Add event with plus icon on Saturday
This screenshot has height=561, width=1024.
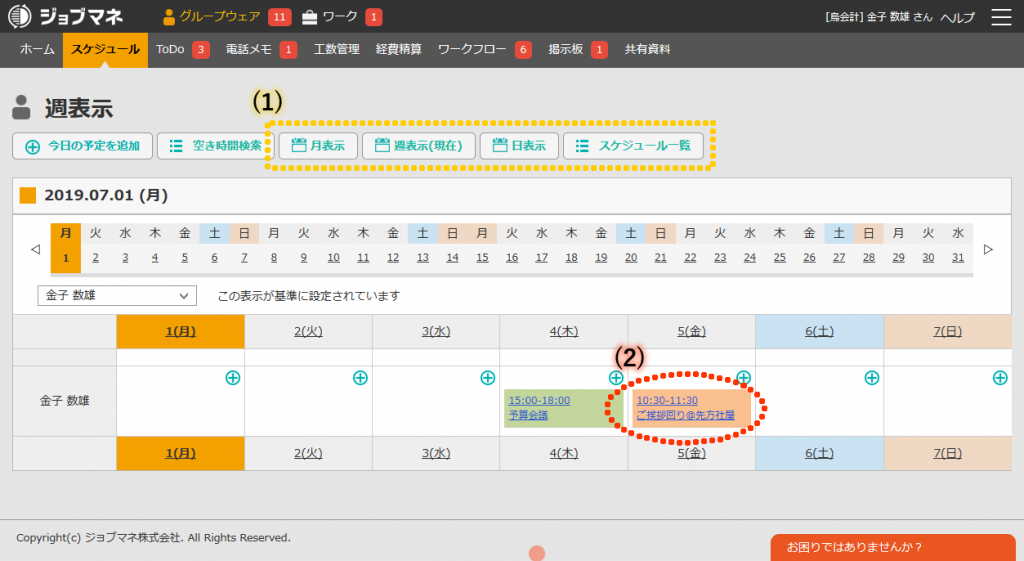coord(871,377)
